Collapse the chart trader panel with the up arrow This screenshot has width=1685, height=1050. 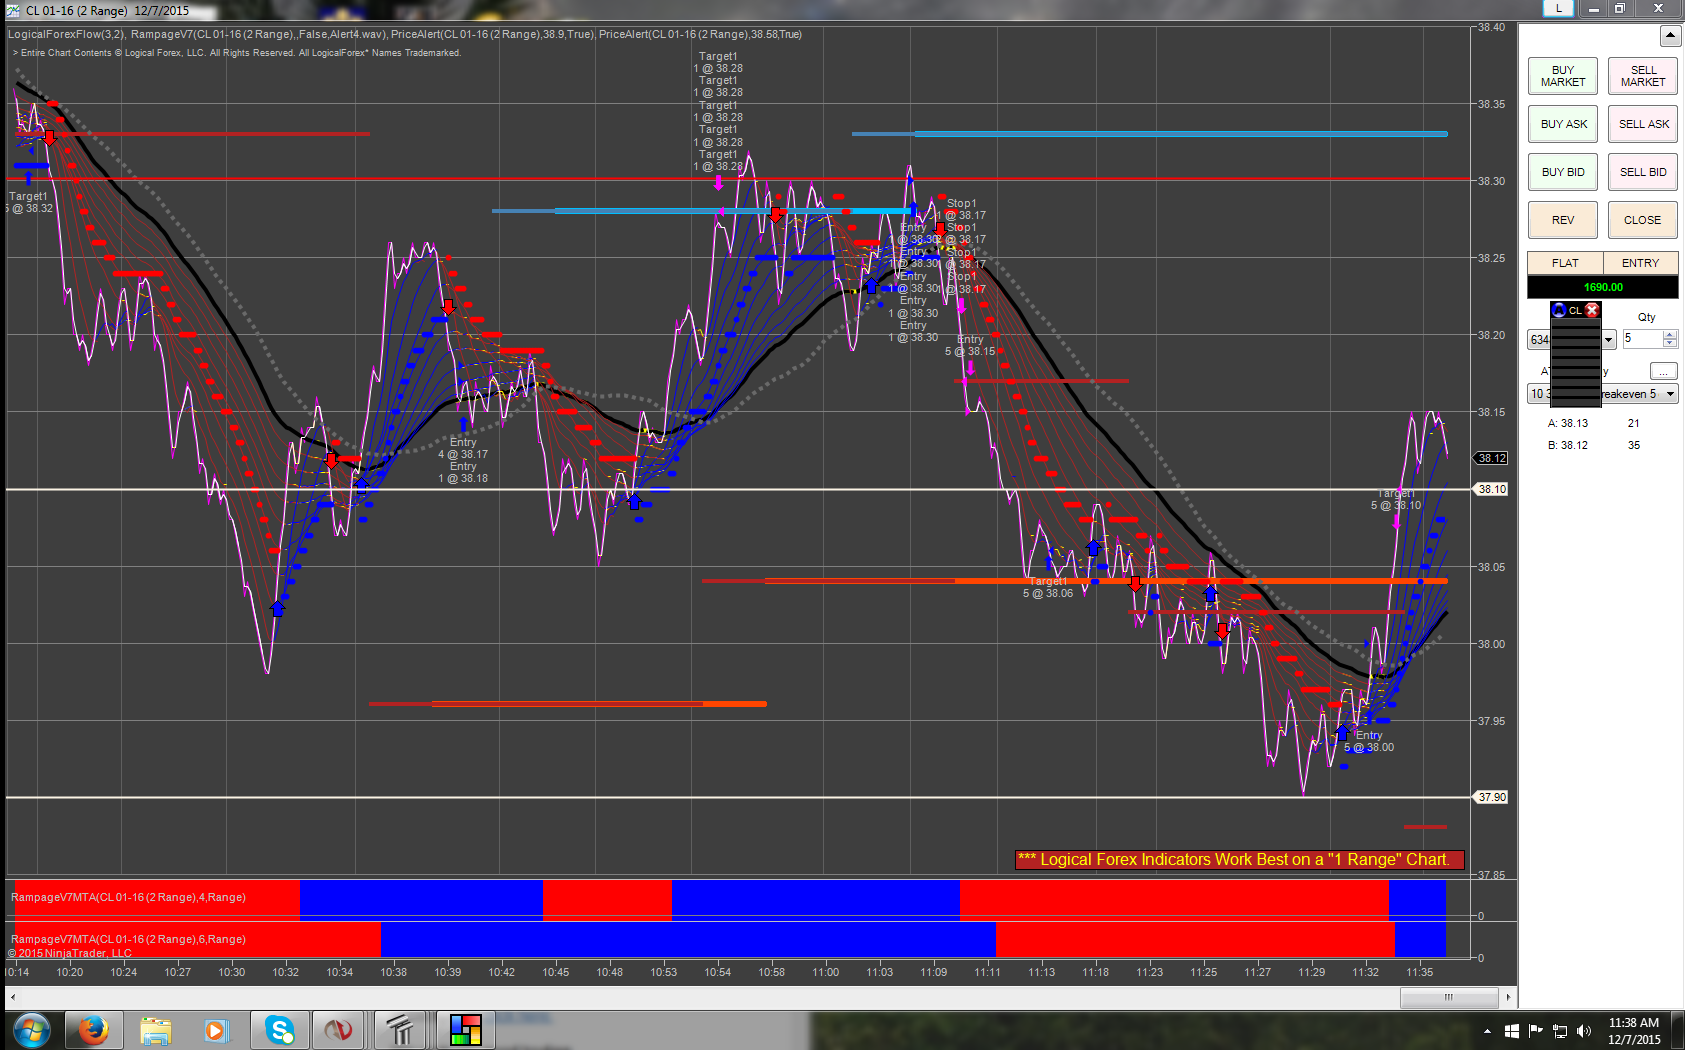point(1670,36)
